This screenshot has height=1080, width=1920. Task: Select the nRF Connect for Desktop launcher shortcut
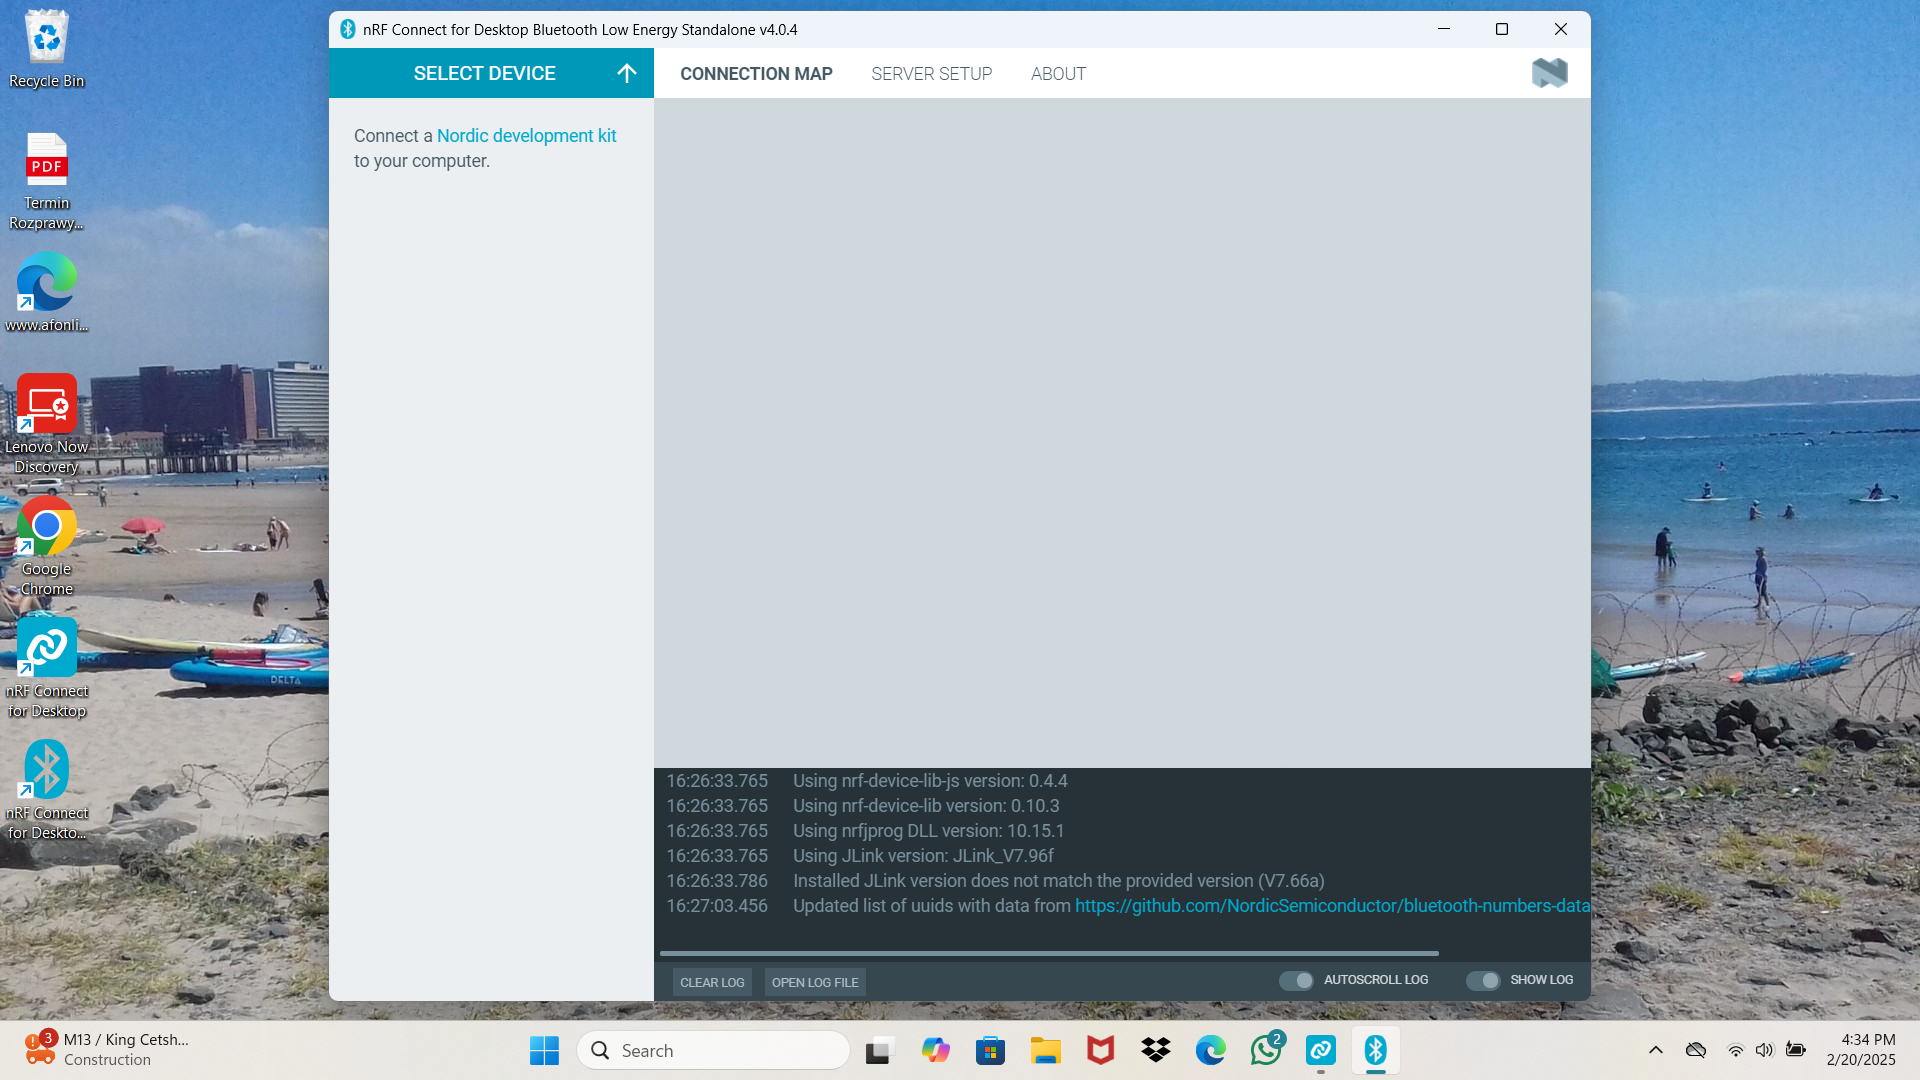click(46, 668)
